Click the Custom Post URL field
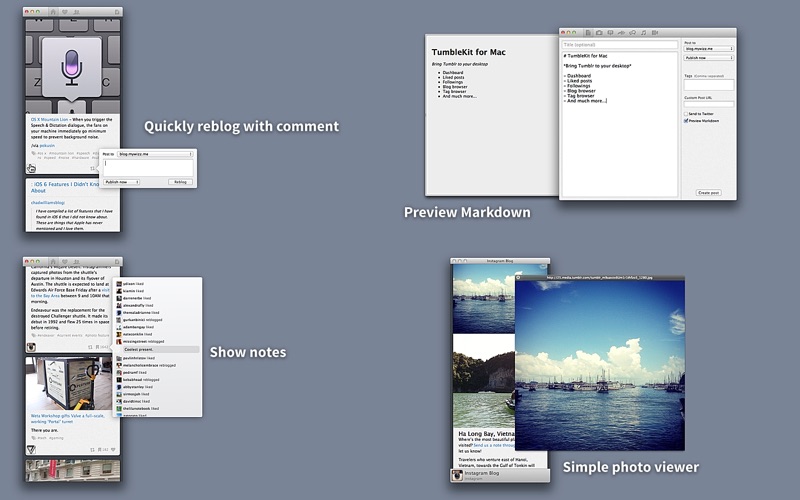Screen dimensions: 800x500 coord(709,104)
